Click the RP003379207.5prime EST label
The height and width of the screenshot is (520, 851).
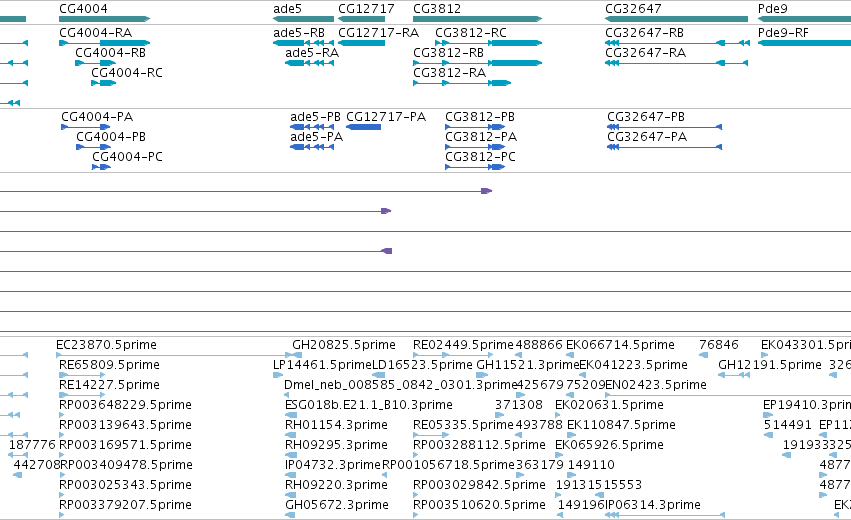[x=125, y=505]
